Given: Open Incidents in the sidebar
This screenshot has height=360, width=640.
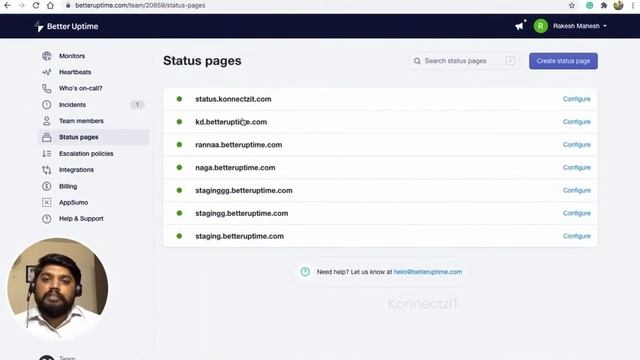Looking at the screenshot, I should (72, 104).
